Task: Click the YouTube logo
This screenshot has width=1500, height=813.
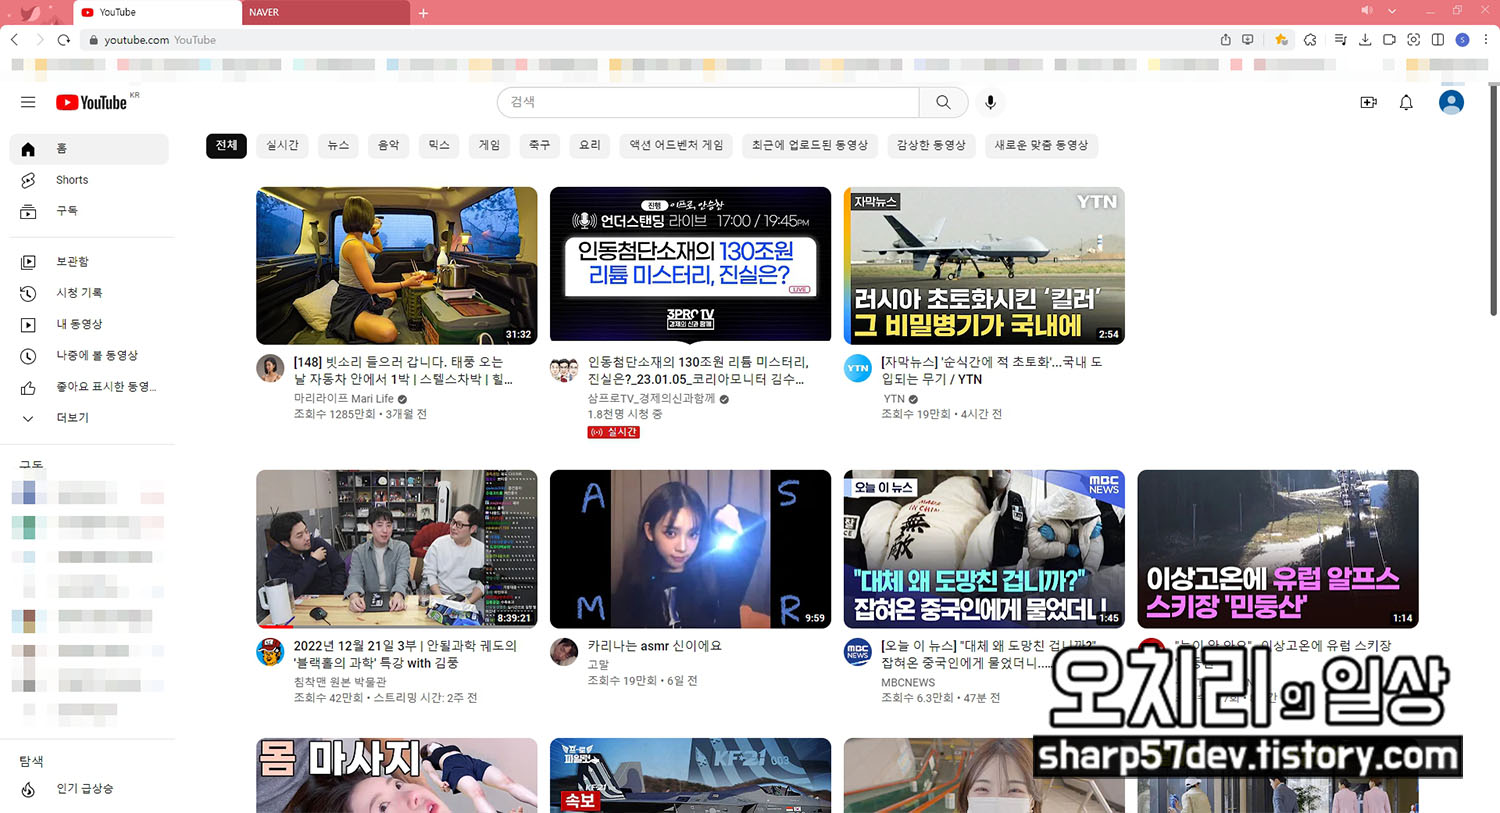Action: pos(92,102)
